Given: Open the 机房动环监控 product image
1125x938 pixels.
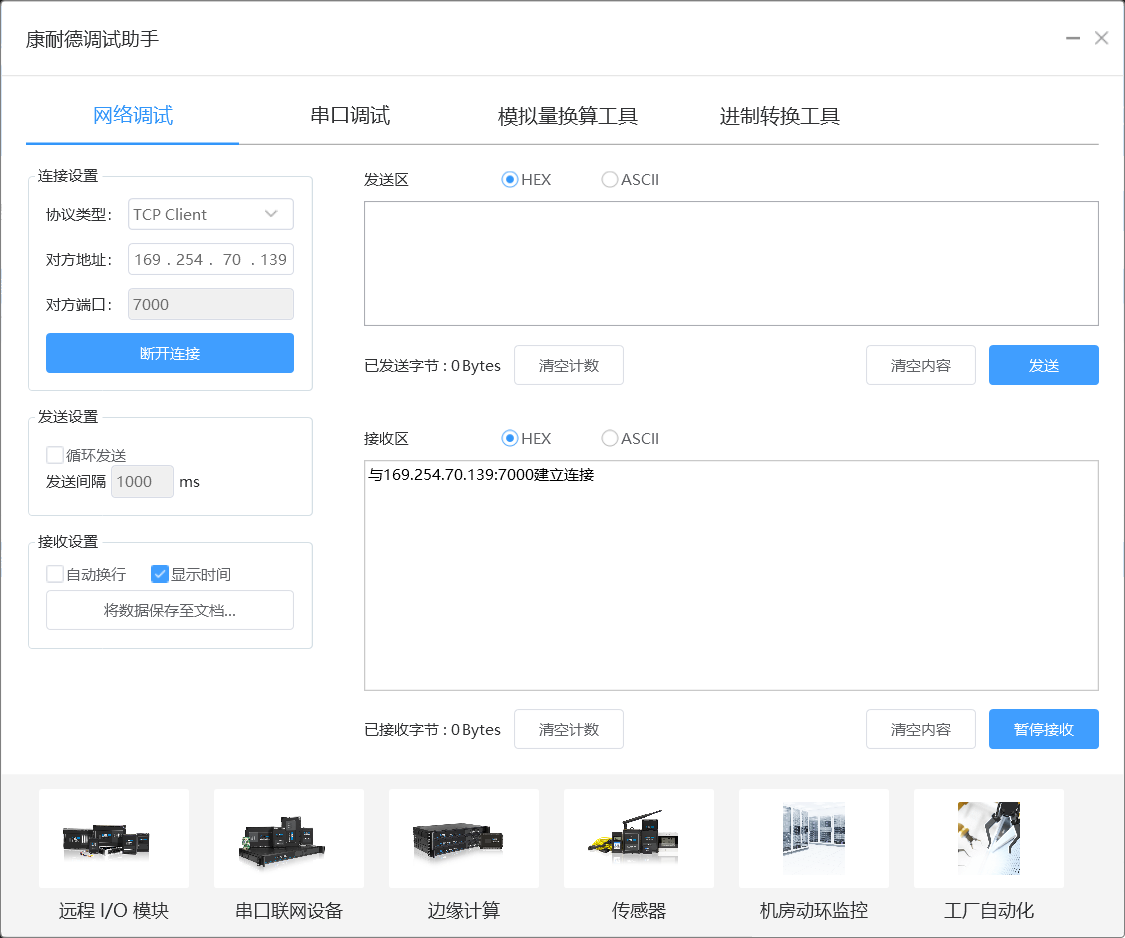Looking at the screenshot, I should (814, 838).
